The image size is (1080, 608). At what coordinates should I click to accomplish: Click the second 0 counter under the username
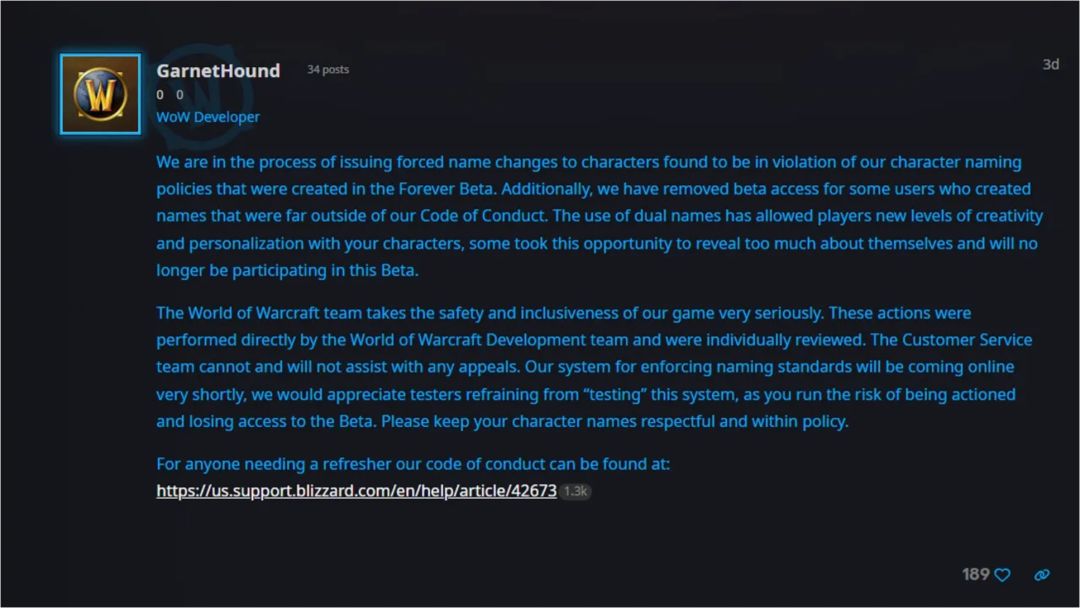pyautogui.click(x=180, y=95)
